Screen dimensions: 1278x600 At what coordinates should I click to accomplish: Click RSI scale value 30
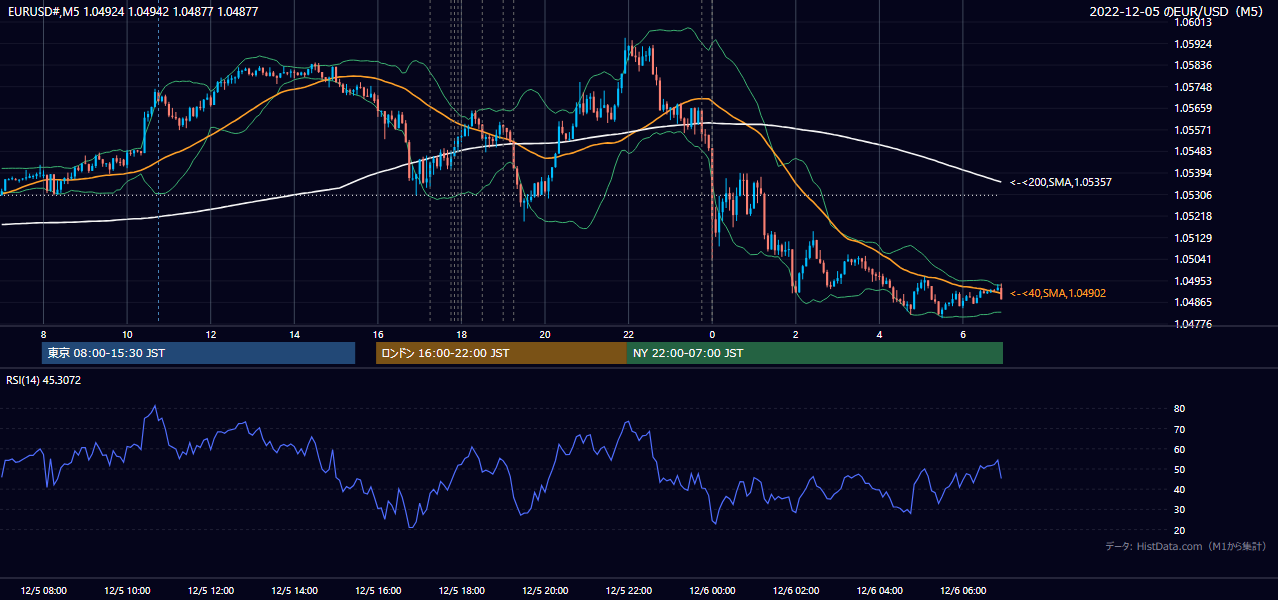(1179, 510)
